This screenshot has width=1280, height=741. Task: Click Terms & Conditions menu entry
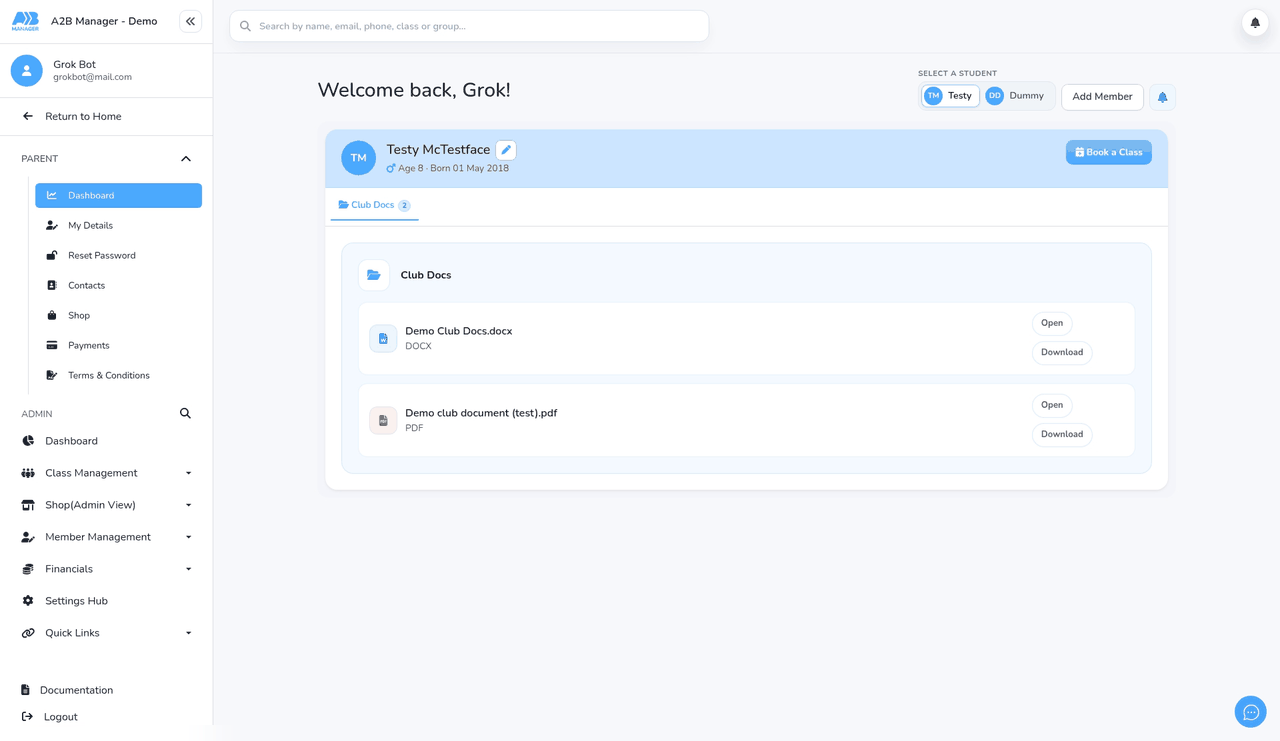pyautogui.click(x=118, y=375)
